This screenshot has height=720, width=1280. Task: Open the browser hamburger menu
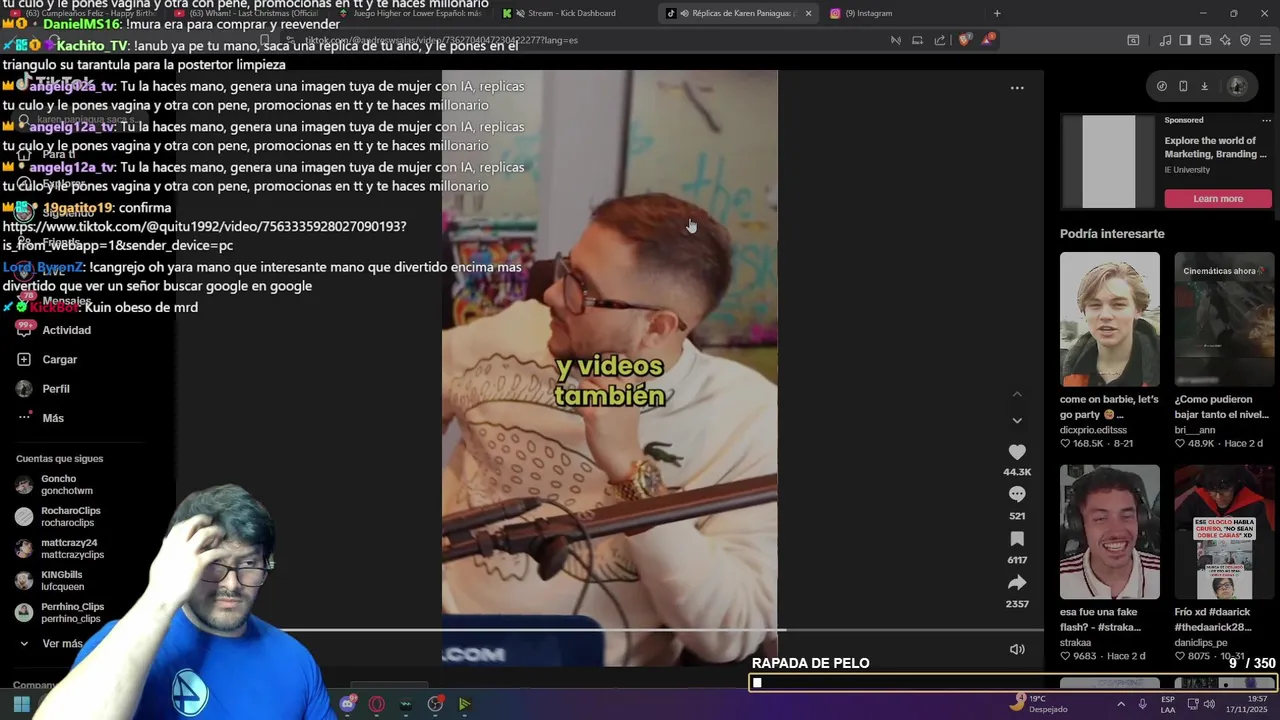(1266, 40)
